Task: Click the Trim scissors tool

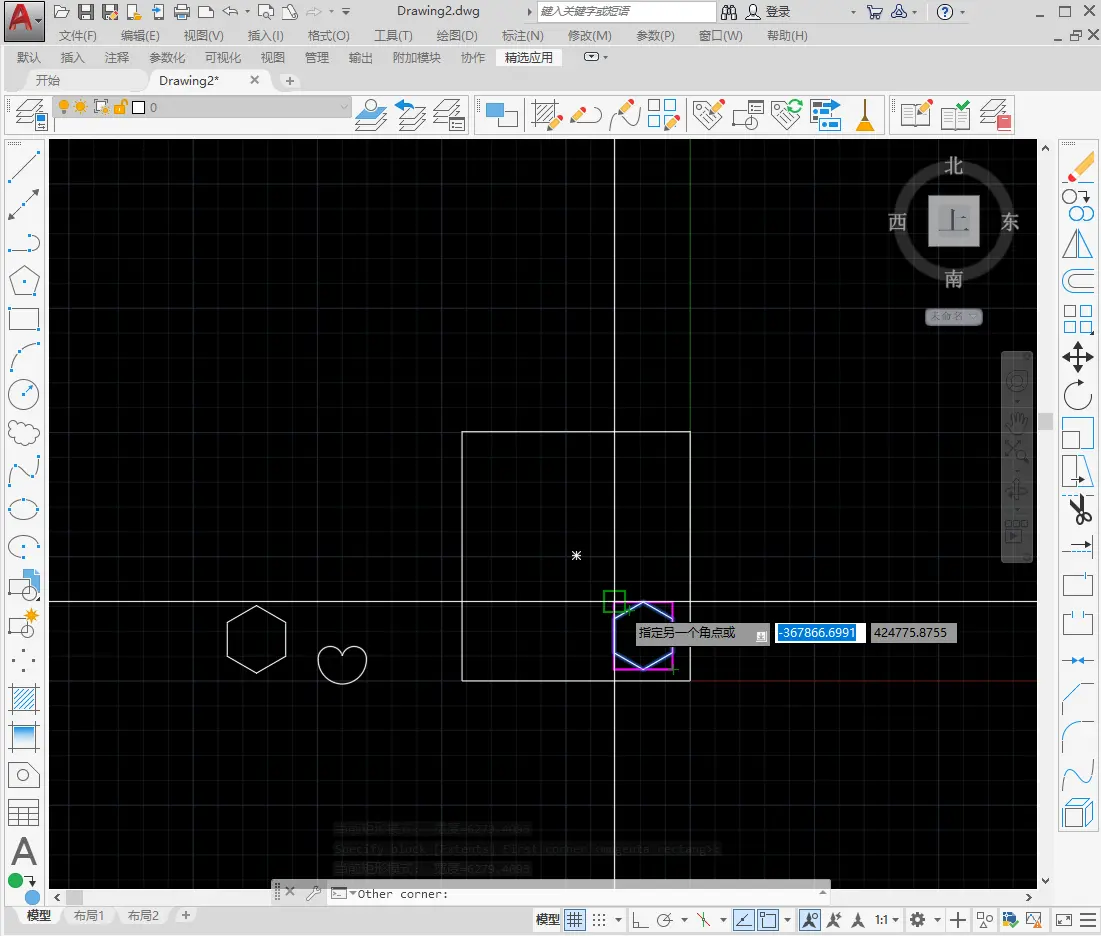Action: tap(1078, 509)
